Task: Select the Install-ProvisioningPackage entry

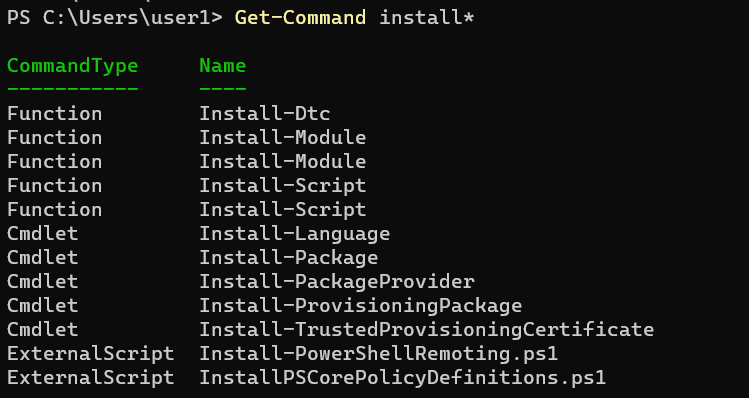Action: (361, 305)
